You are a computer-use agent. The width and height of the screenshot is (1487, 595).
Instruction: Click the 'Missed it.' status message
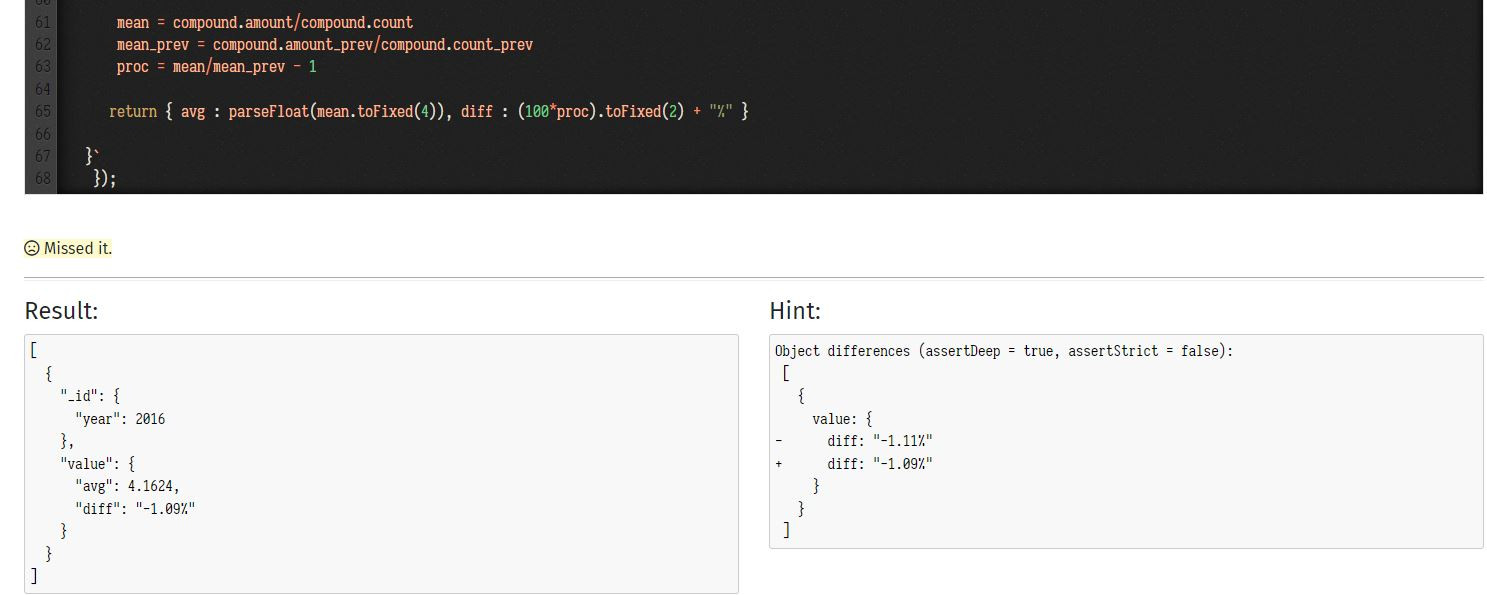[68, 248]
